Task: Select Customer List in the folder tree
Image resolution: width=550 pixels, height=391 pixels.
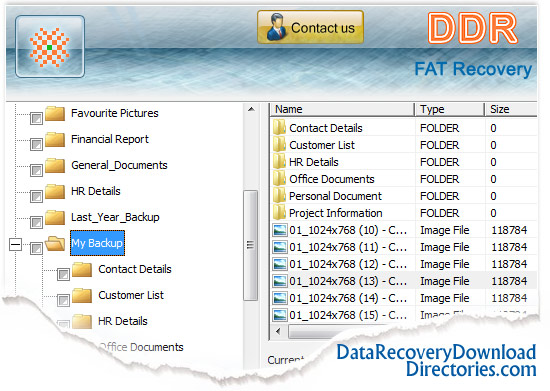Action: (131, 295)
